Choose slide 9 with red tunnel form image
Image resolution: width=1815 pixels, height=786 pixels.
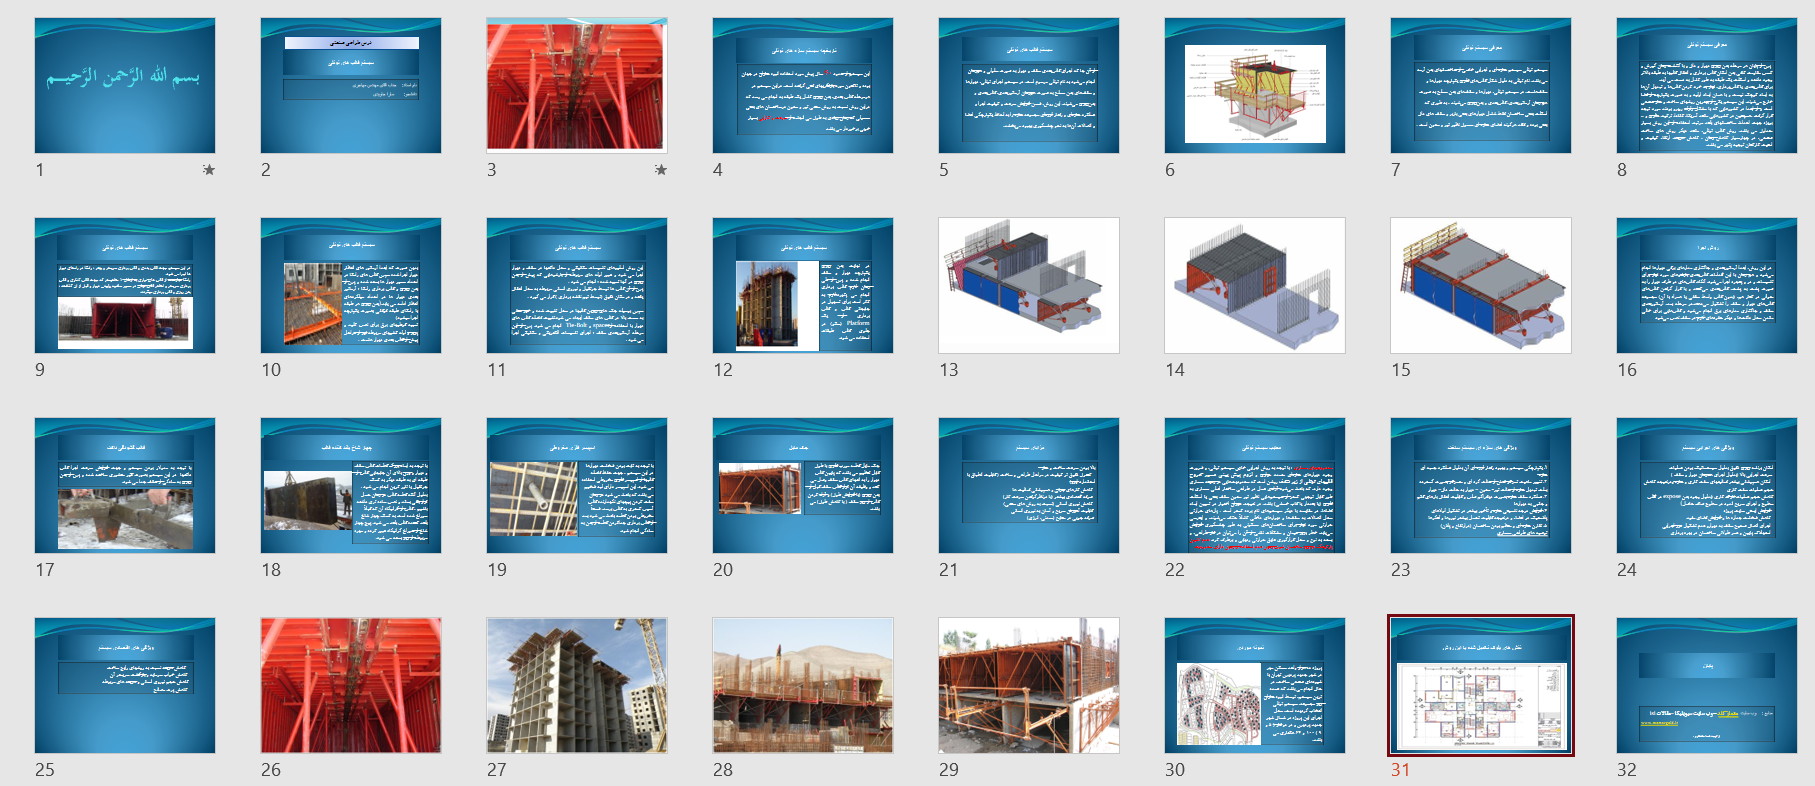(125, 285)
